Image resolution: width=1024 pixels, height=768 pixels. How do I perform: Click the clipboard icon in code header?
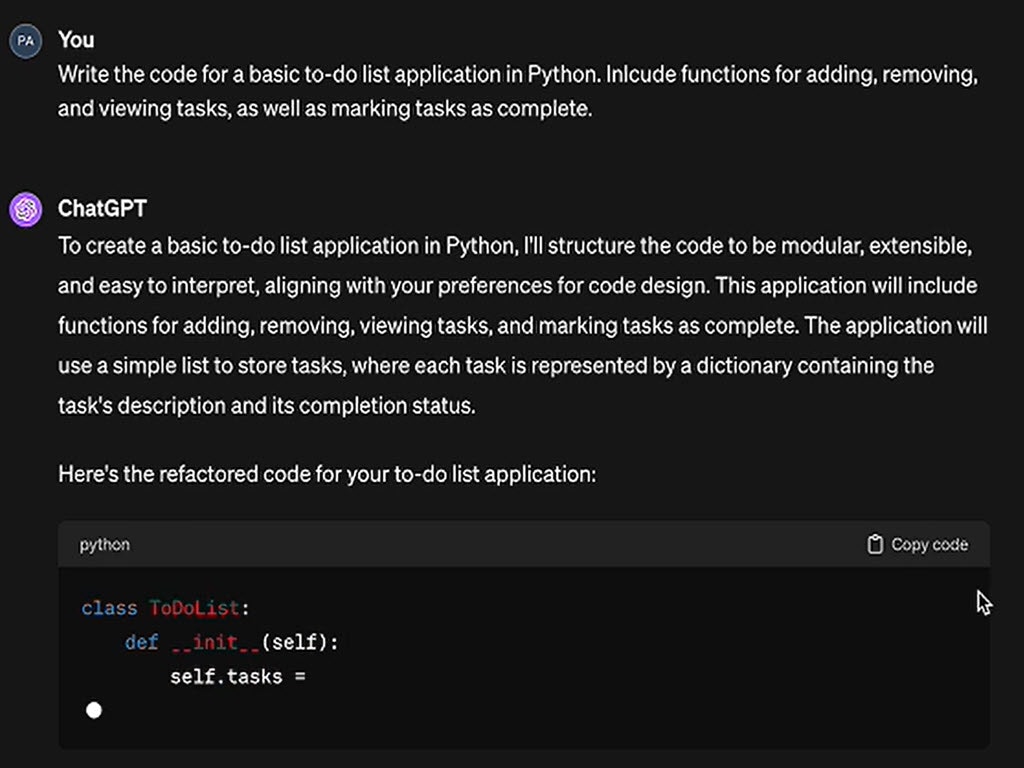[875, 545]
